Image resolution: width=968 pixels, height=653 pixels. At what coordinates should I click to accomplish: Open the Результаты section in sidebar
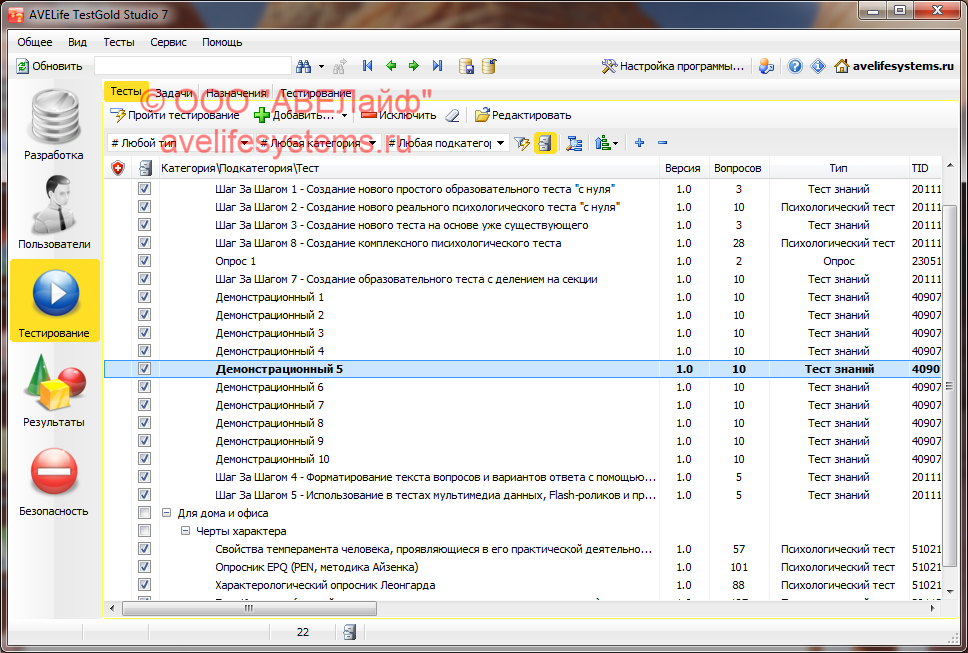point(54,392)
